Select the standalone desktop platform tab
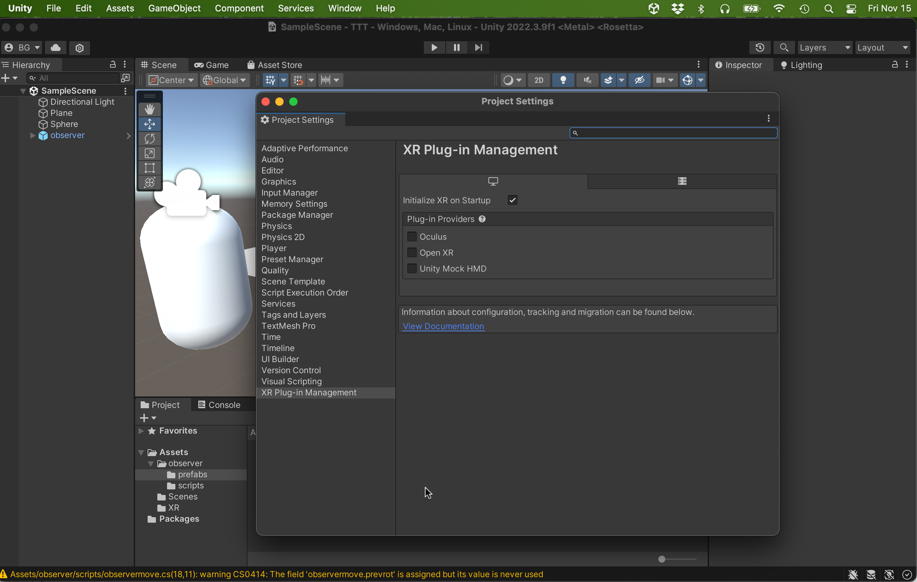The image size is (917, 582). 493,181
